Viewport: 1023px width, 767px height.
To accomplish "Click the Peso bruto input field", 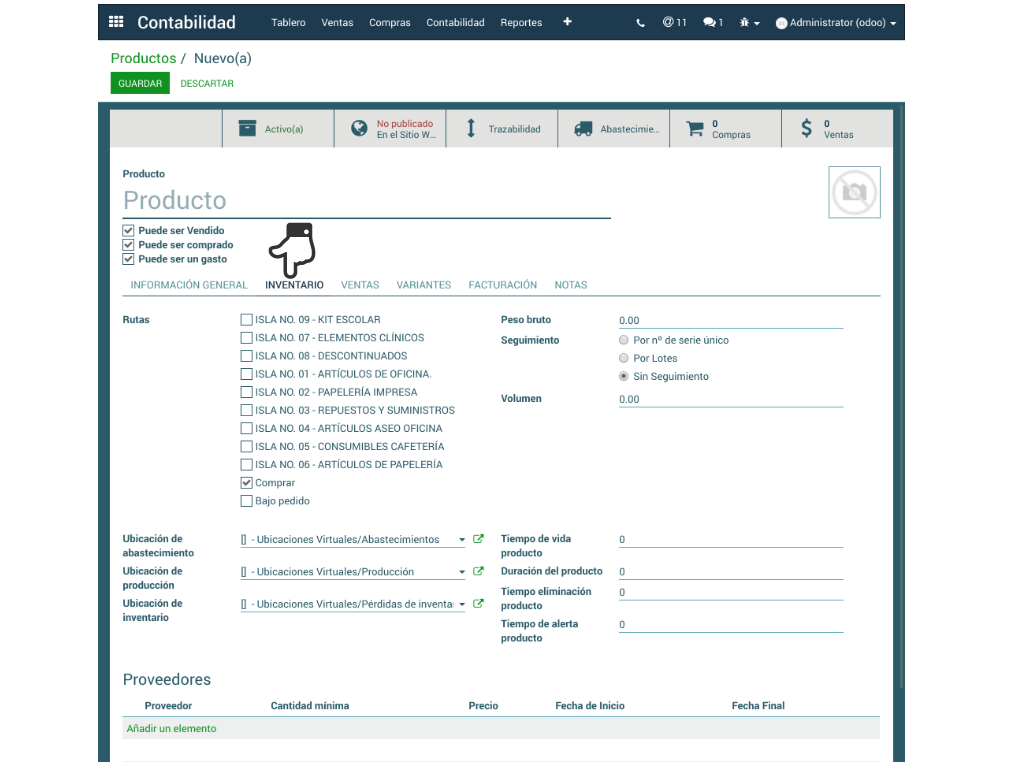I will 730,321.
